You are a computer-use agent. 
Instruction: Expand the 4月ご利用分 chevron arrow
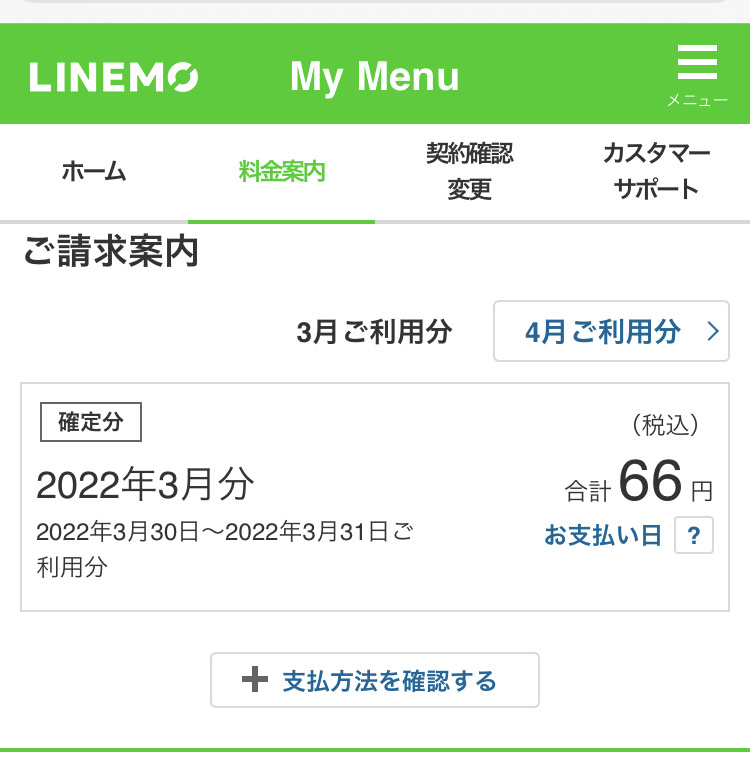[x=712, y=332]
